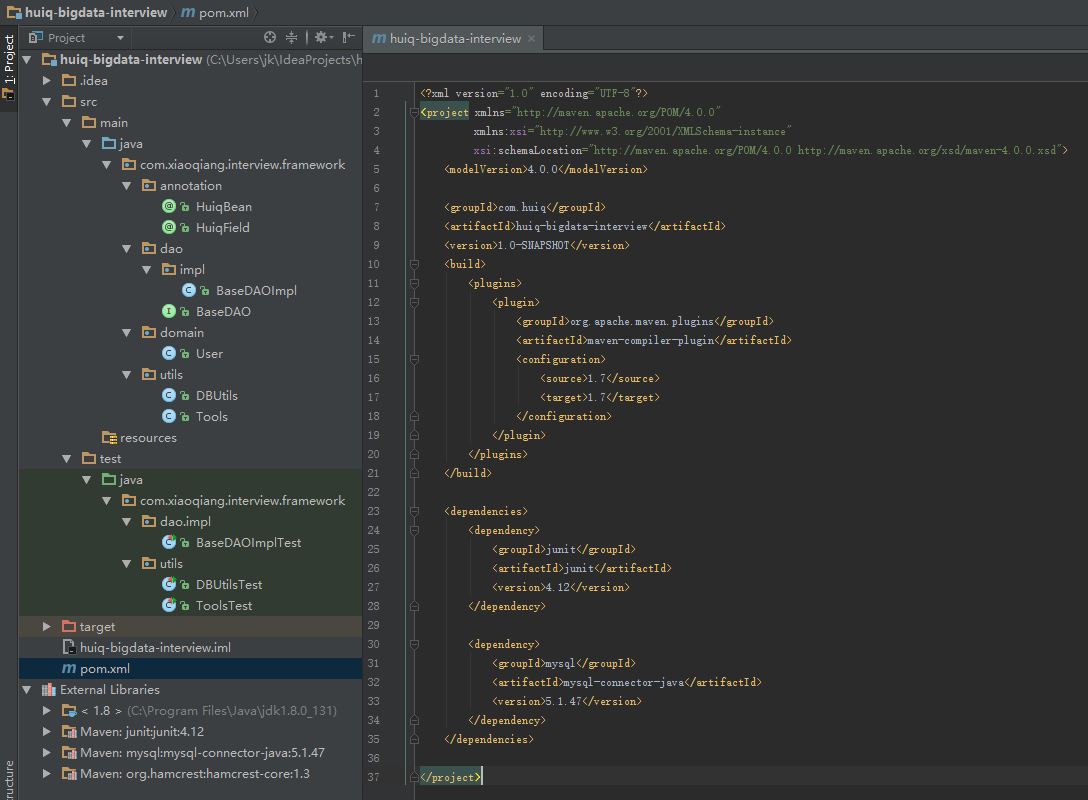This screenshot has height=800, width=1088.
Task: Click the 1.0-SNAPSHOT version line
Action: [x=536, y=246]
